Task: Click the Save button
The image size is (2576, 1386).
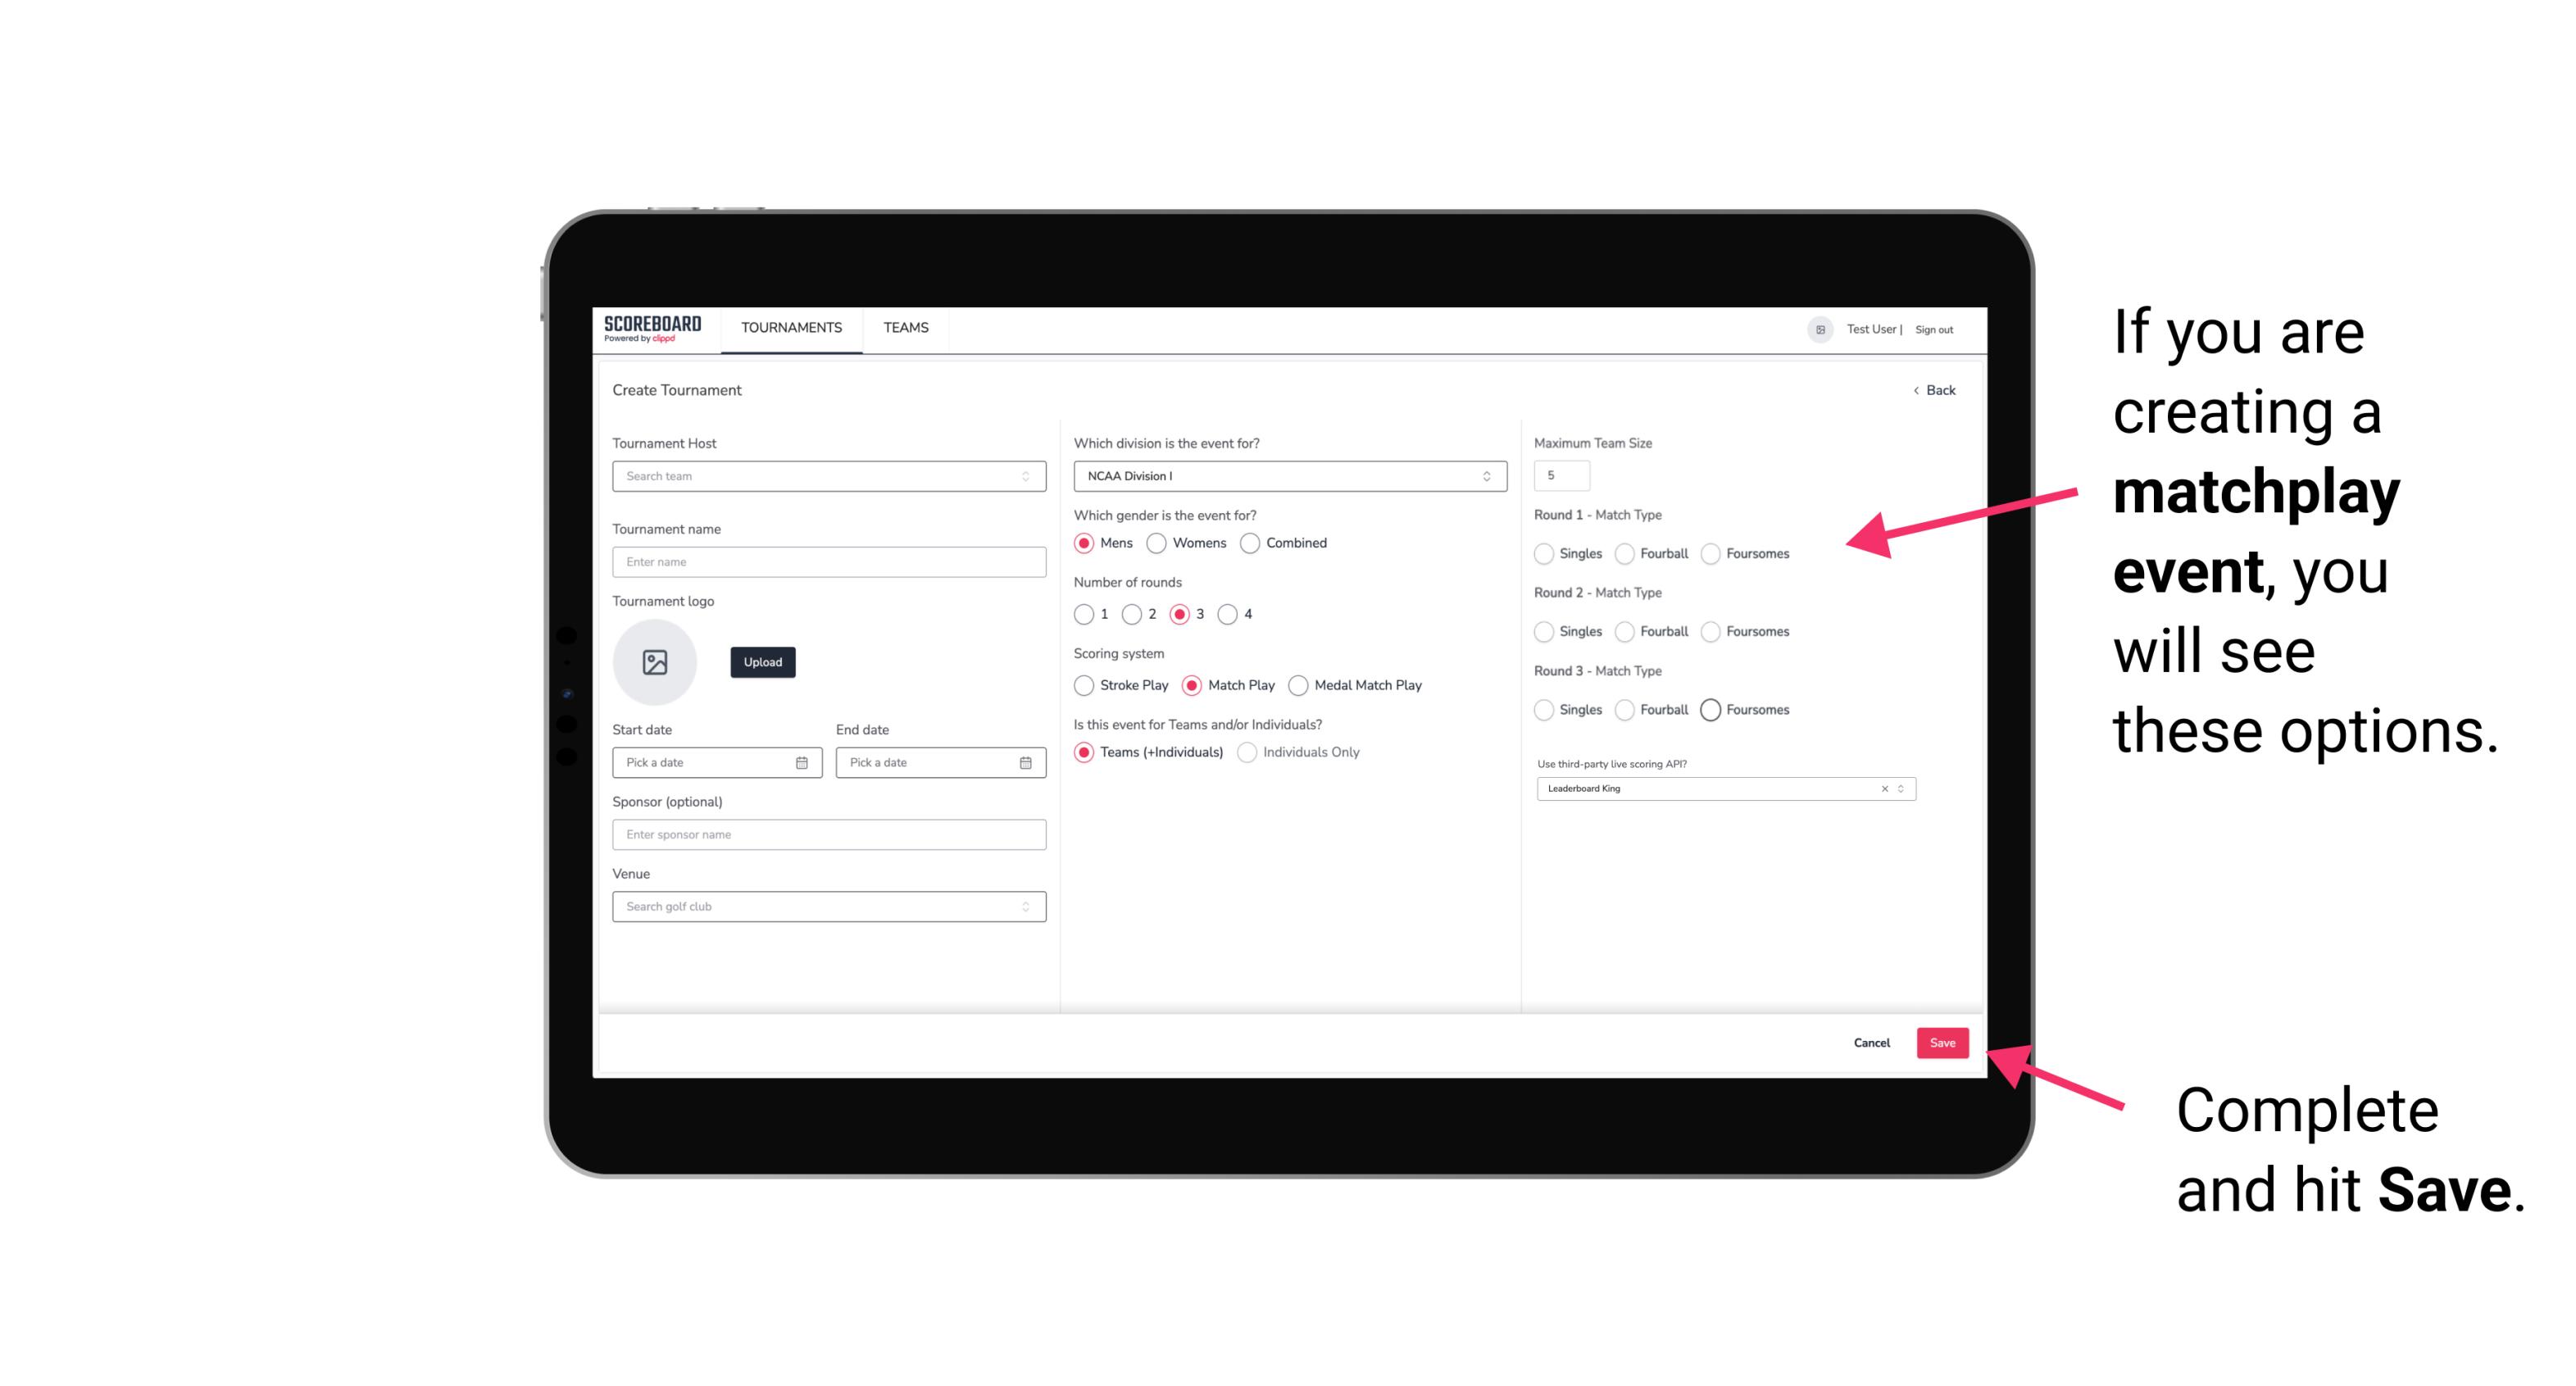Action: 1945,1041
